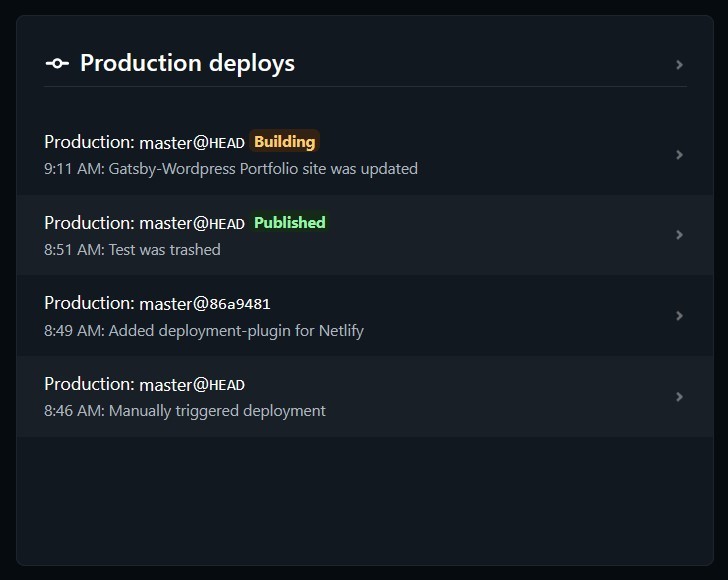
Task: Open the Production deploys heading
Action: pos(187,64)
